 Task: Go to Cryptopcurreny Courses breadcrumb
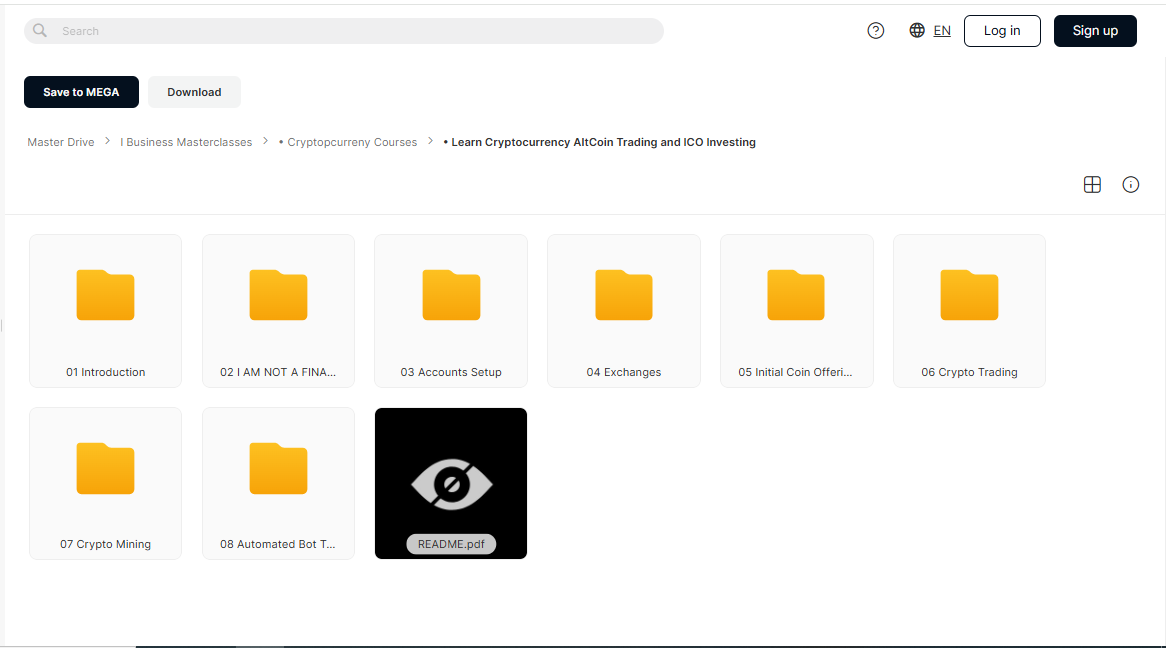coord(348,142)
